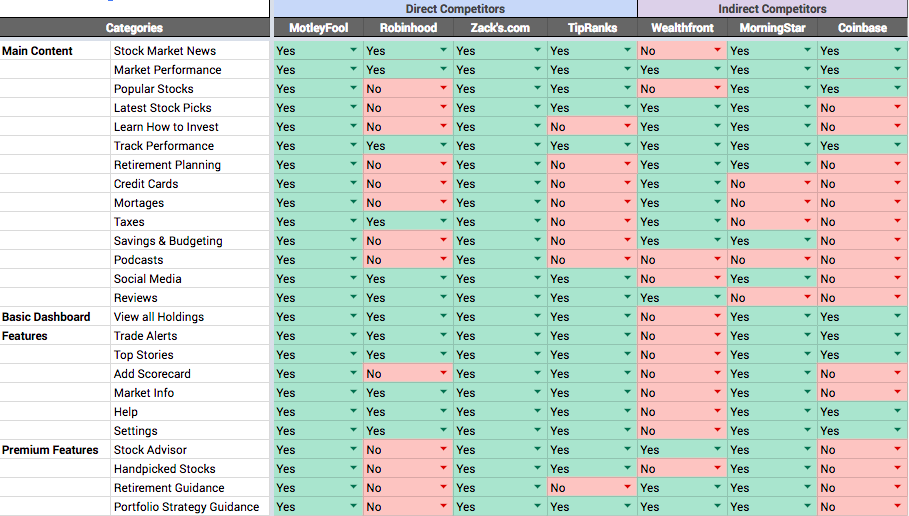The height and width of the screenshot is (516, 909).
Task: Click the View all Holdings label
Action: 159,317
